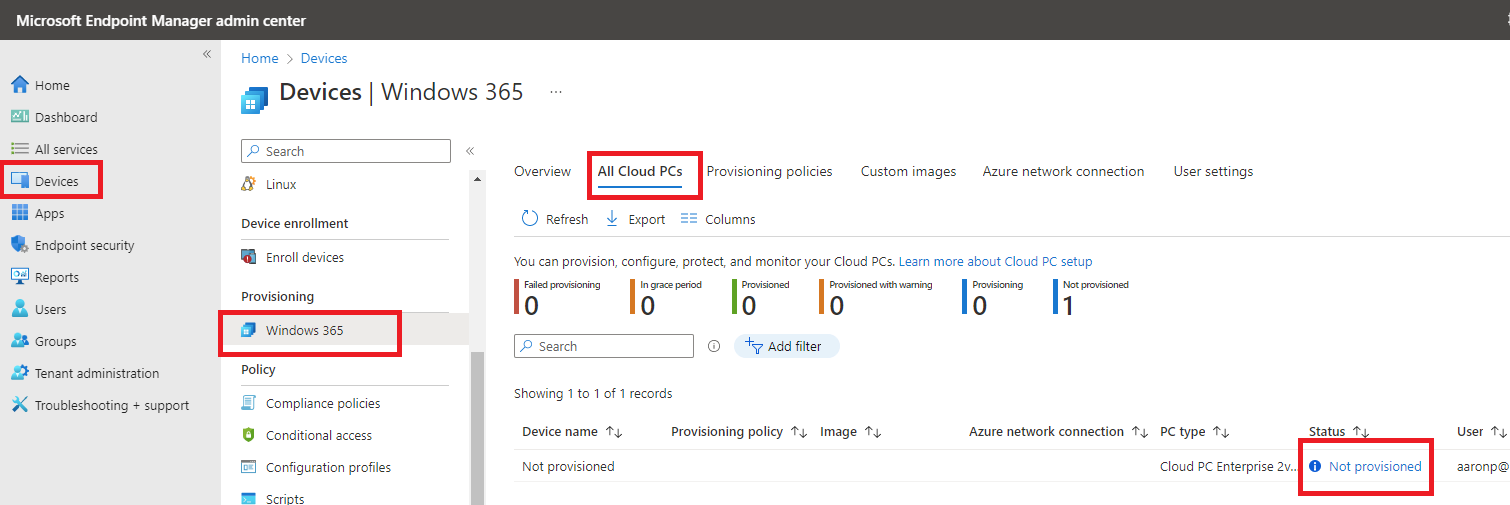Switch to the Overview tab
Screen dimensions: 1510x505
[542, 171]
